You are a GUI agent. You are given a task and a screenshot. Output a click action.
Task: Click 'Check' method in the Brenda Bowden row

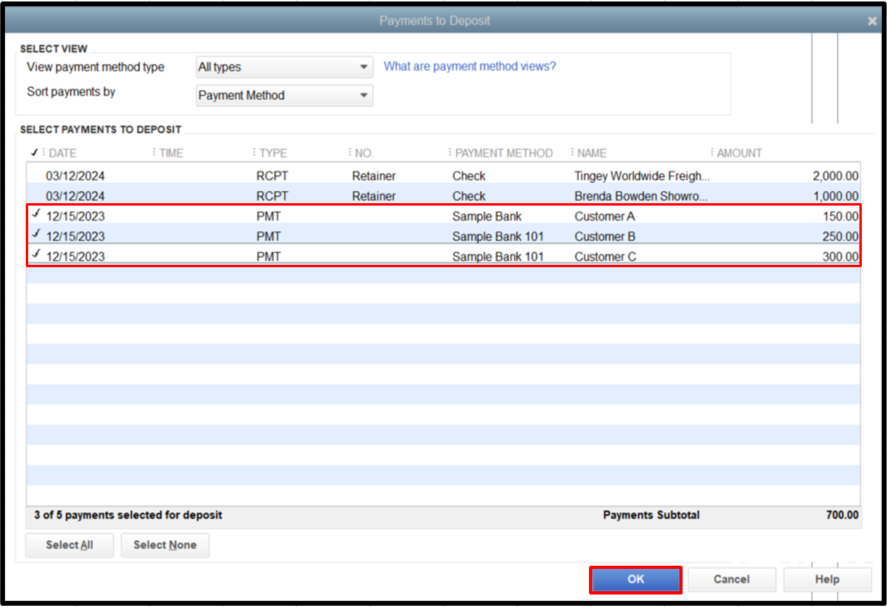(469, 196)
